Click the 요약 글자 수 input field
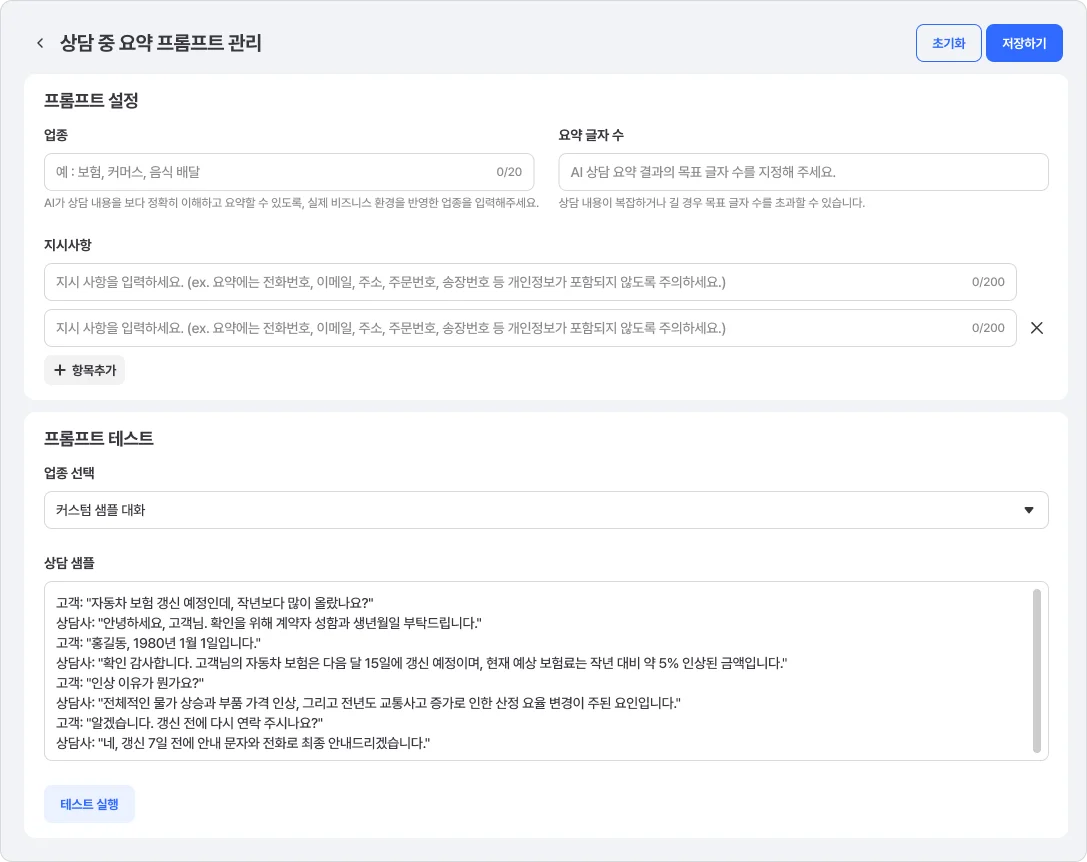The image size is (1087, 862). [x=802, y=171]
